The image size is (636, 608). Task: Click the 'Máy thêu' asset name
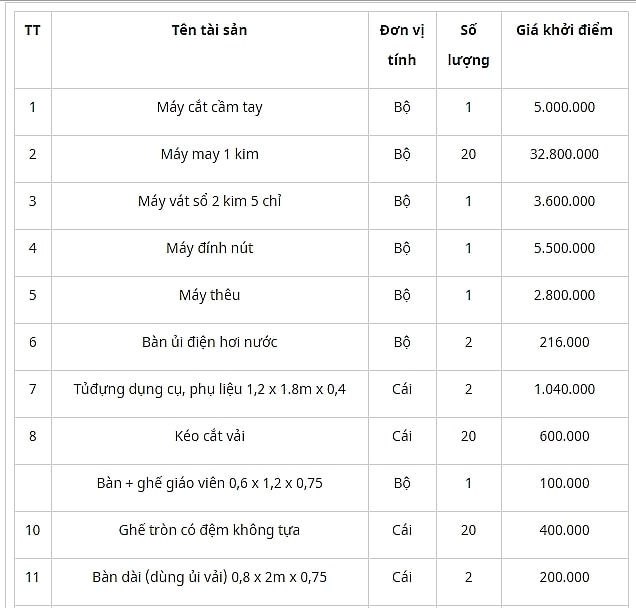[210, 296]
